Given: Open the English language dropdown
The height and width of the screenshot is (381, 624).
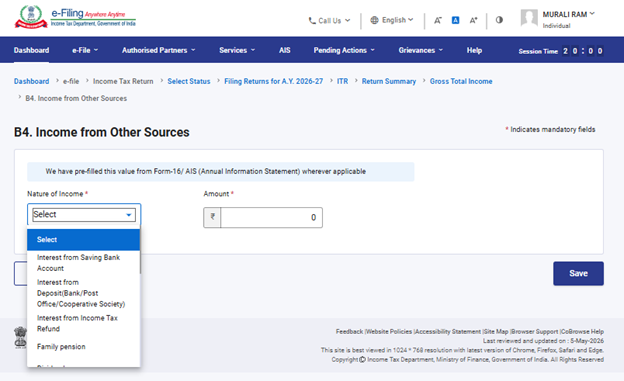Looking at the screenshot, I should (x=392, y=20).
